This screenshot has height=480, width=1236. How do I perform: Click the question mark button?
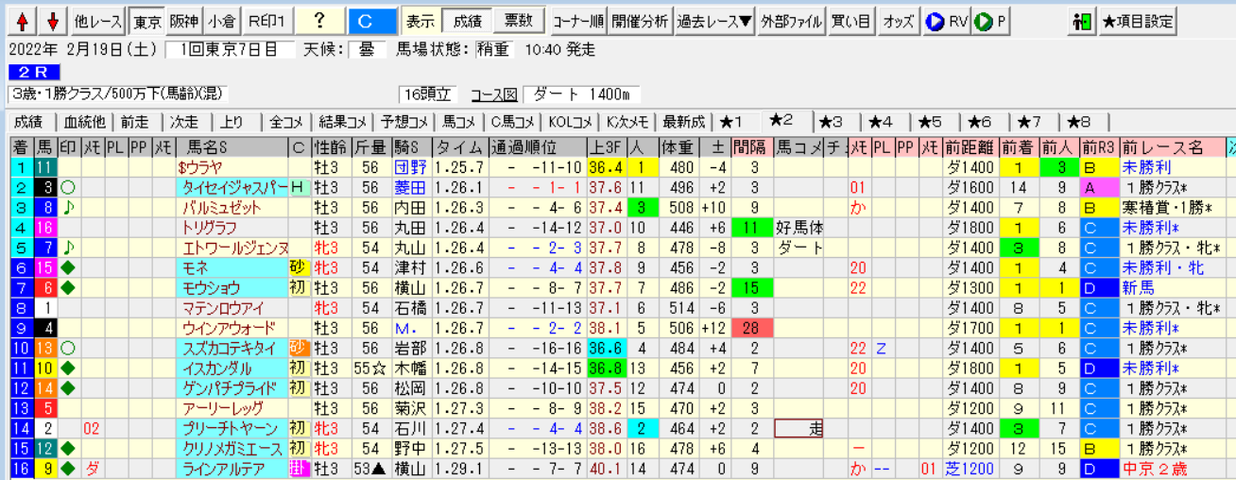[318, 20]
